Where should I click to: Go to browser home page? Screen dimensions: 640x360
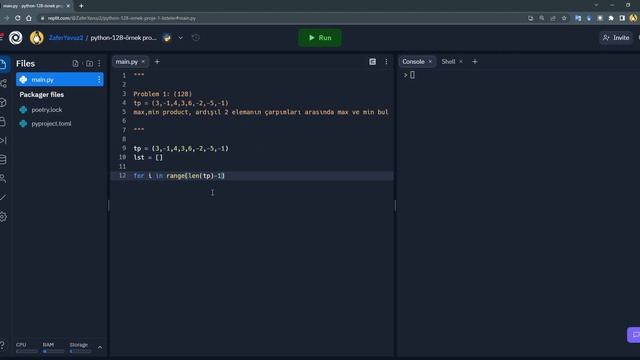tap(29, 18)
